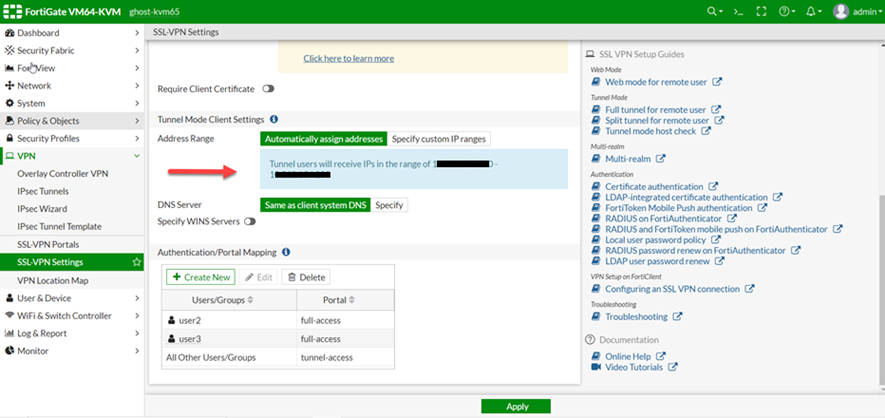This screenshot has width=885, height=418.
Task: Expand the Dashboard menu
Action: pos(72,33)
